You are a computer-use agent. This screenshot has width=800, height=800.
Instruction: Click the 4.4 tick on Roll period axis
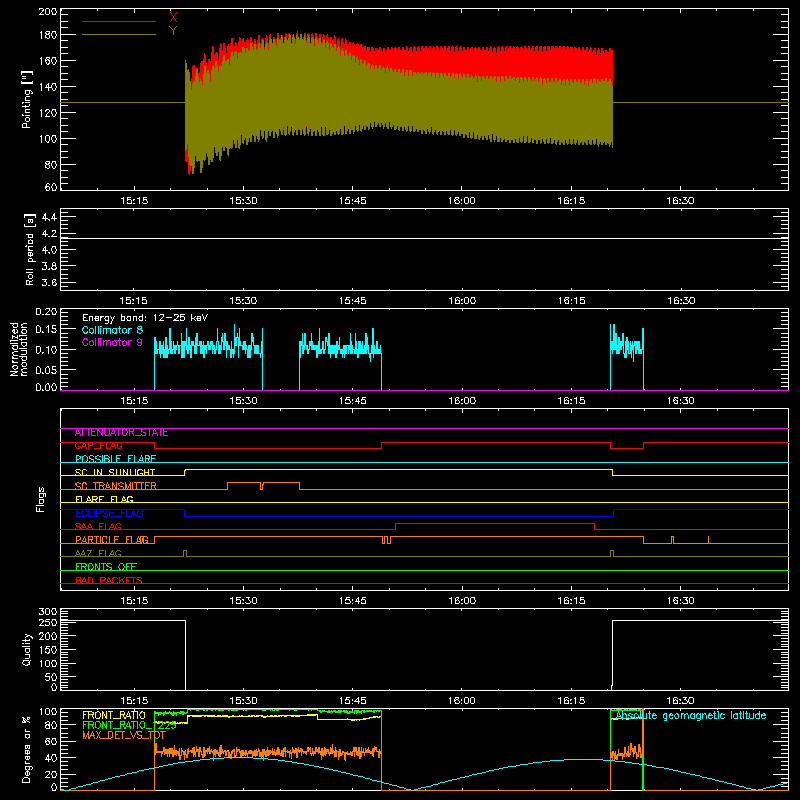pyautogui.click(x=49, y=218)
